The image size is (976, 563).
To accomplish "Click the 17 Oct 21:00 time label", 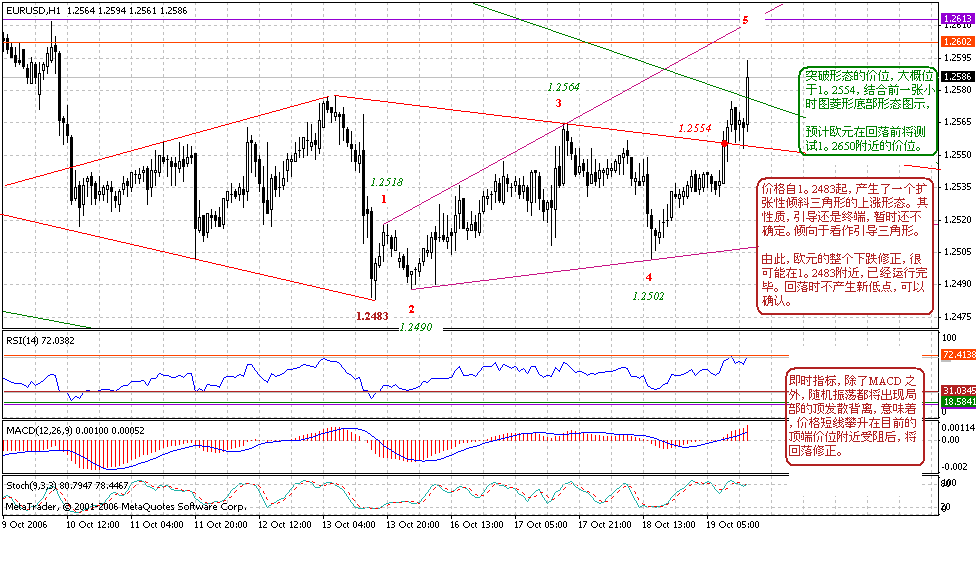I will coord(605,525).
